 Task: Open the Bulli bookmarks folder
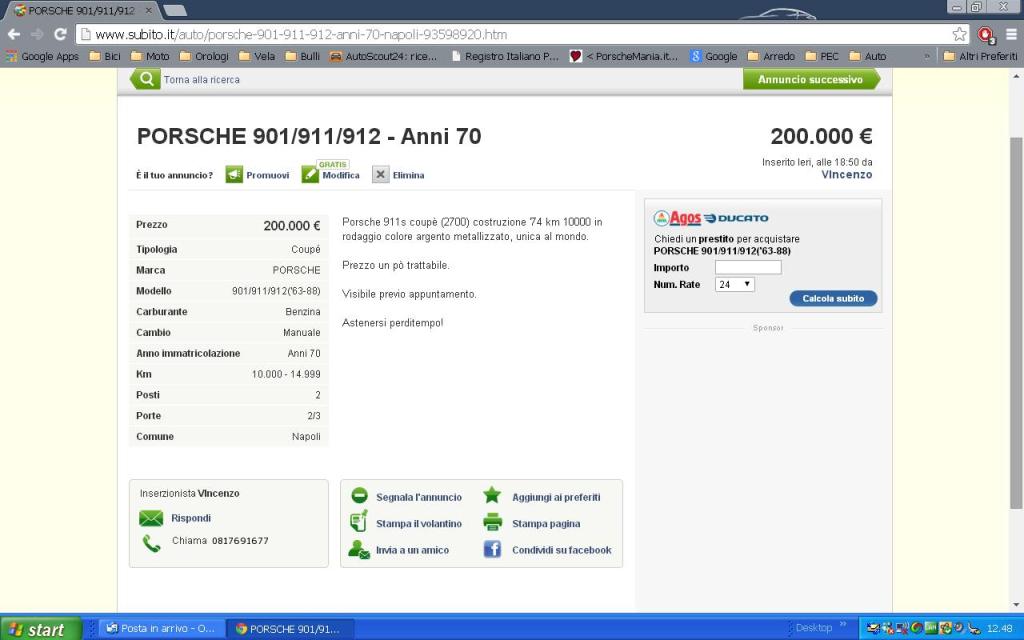[x=303, y=56]
